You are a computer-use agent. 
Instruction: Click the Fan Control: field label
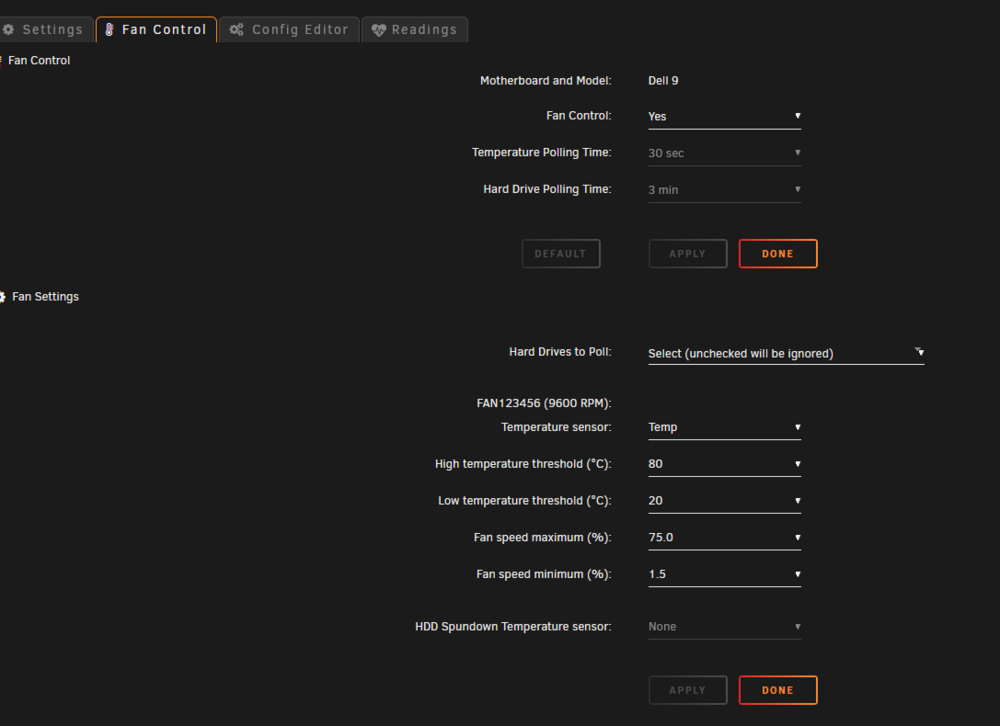(x=578, y=115)
